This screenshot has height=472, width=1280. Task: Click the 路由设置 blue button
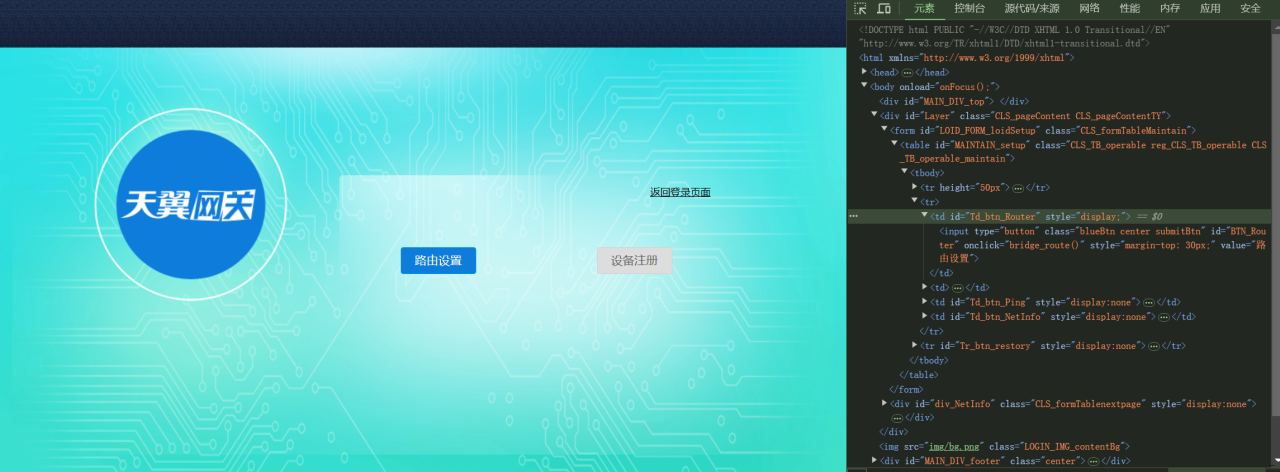point(438,260)
